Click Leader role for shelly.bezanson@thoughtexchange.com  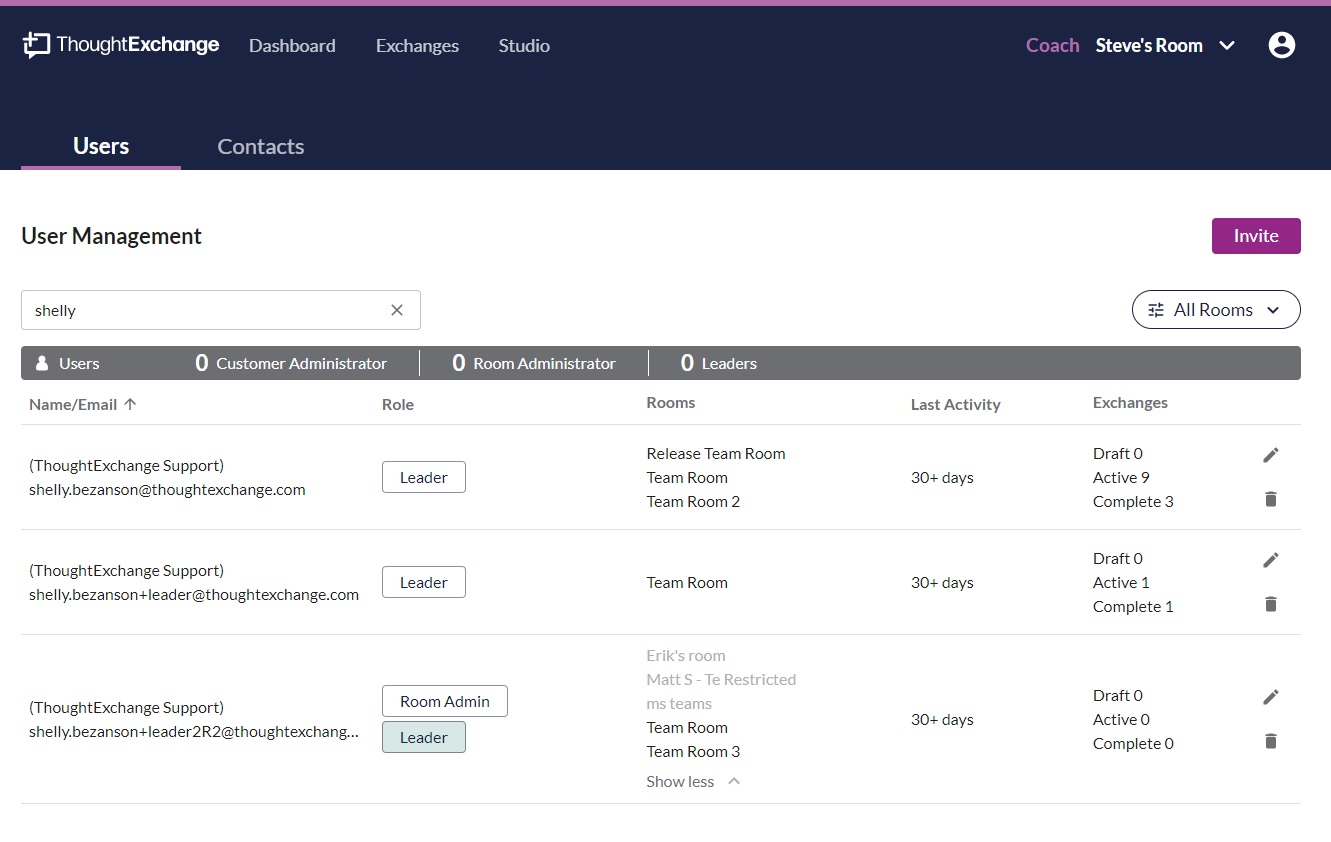(424, 477)
